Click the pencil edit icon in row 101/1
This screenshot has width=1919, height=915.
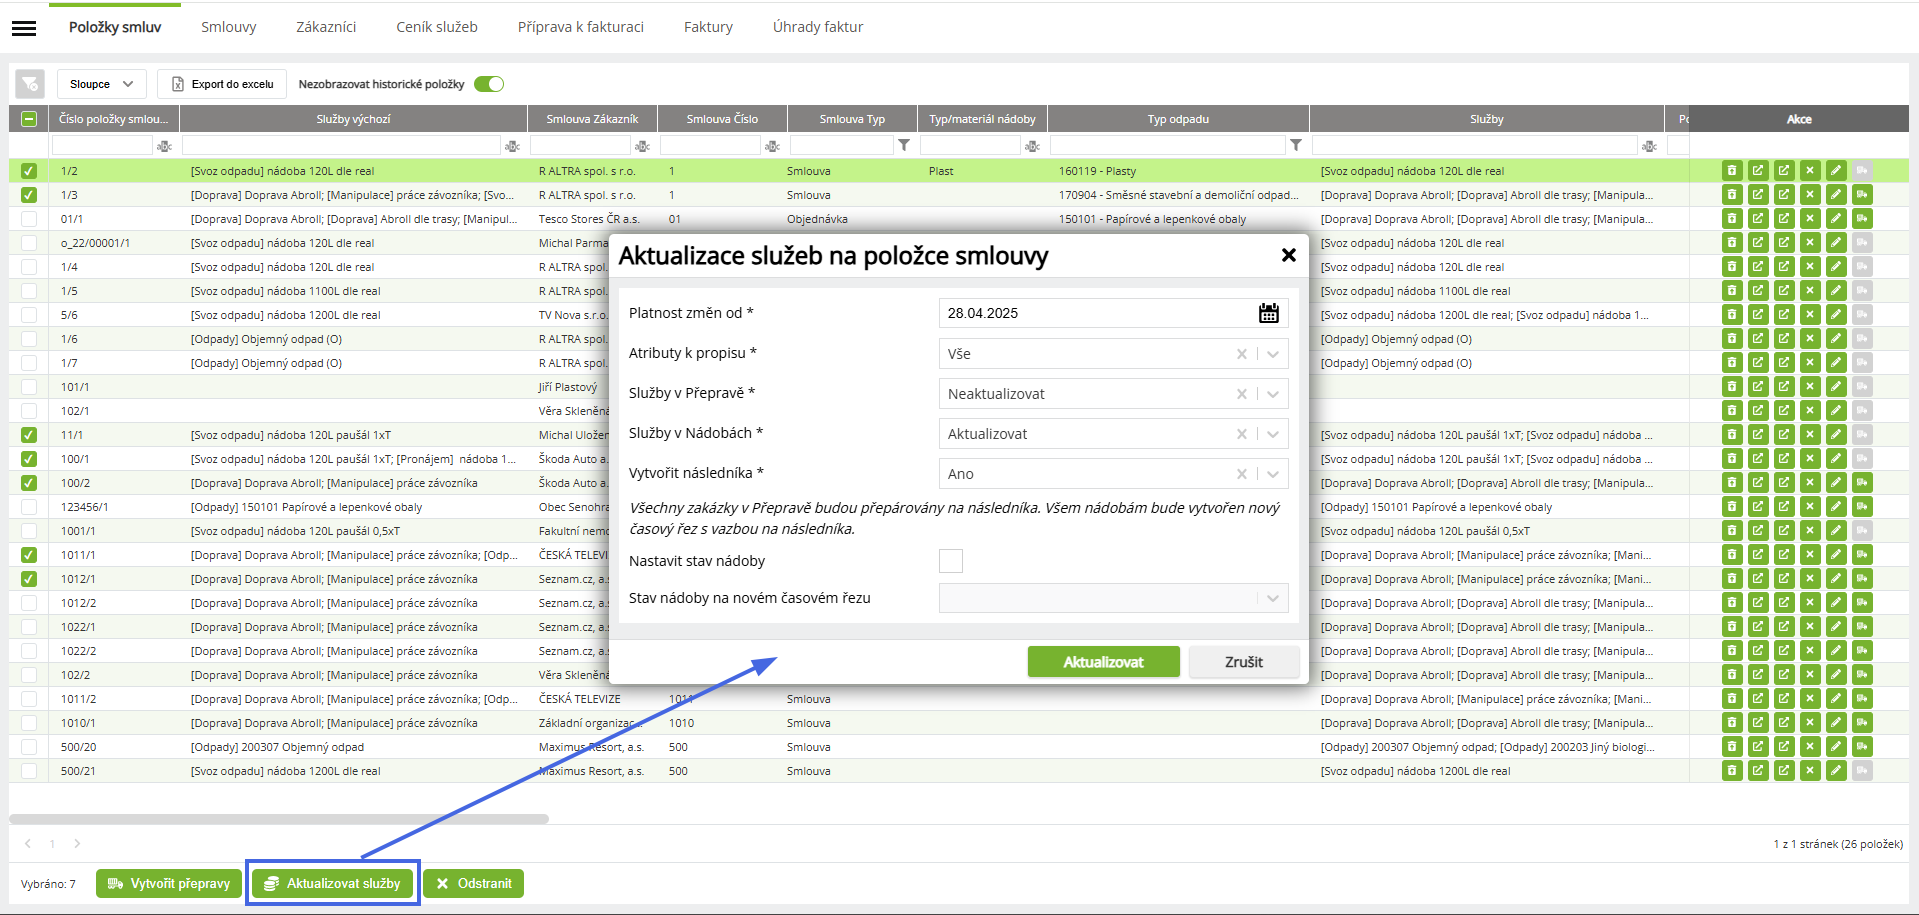1836,387
